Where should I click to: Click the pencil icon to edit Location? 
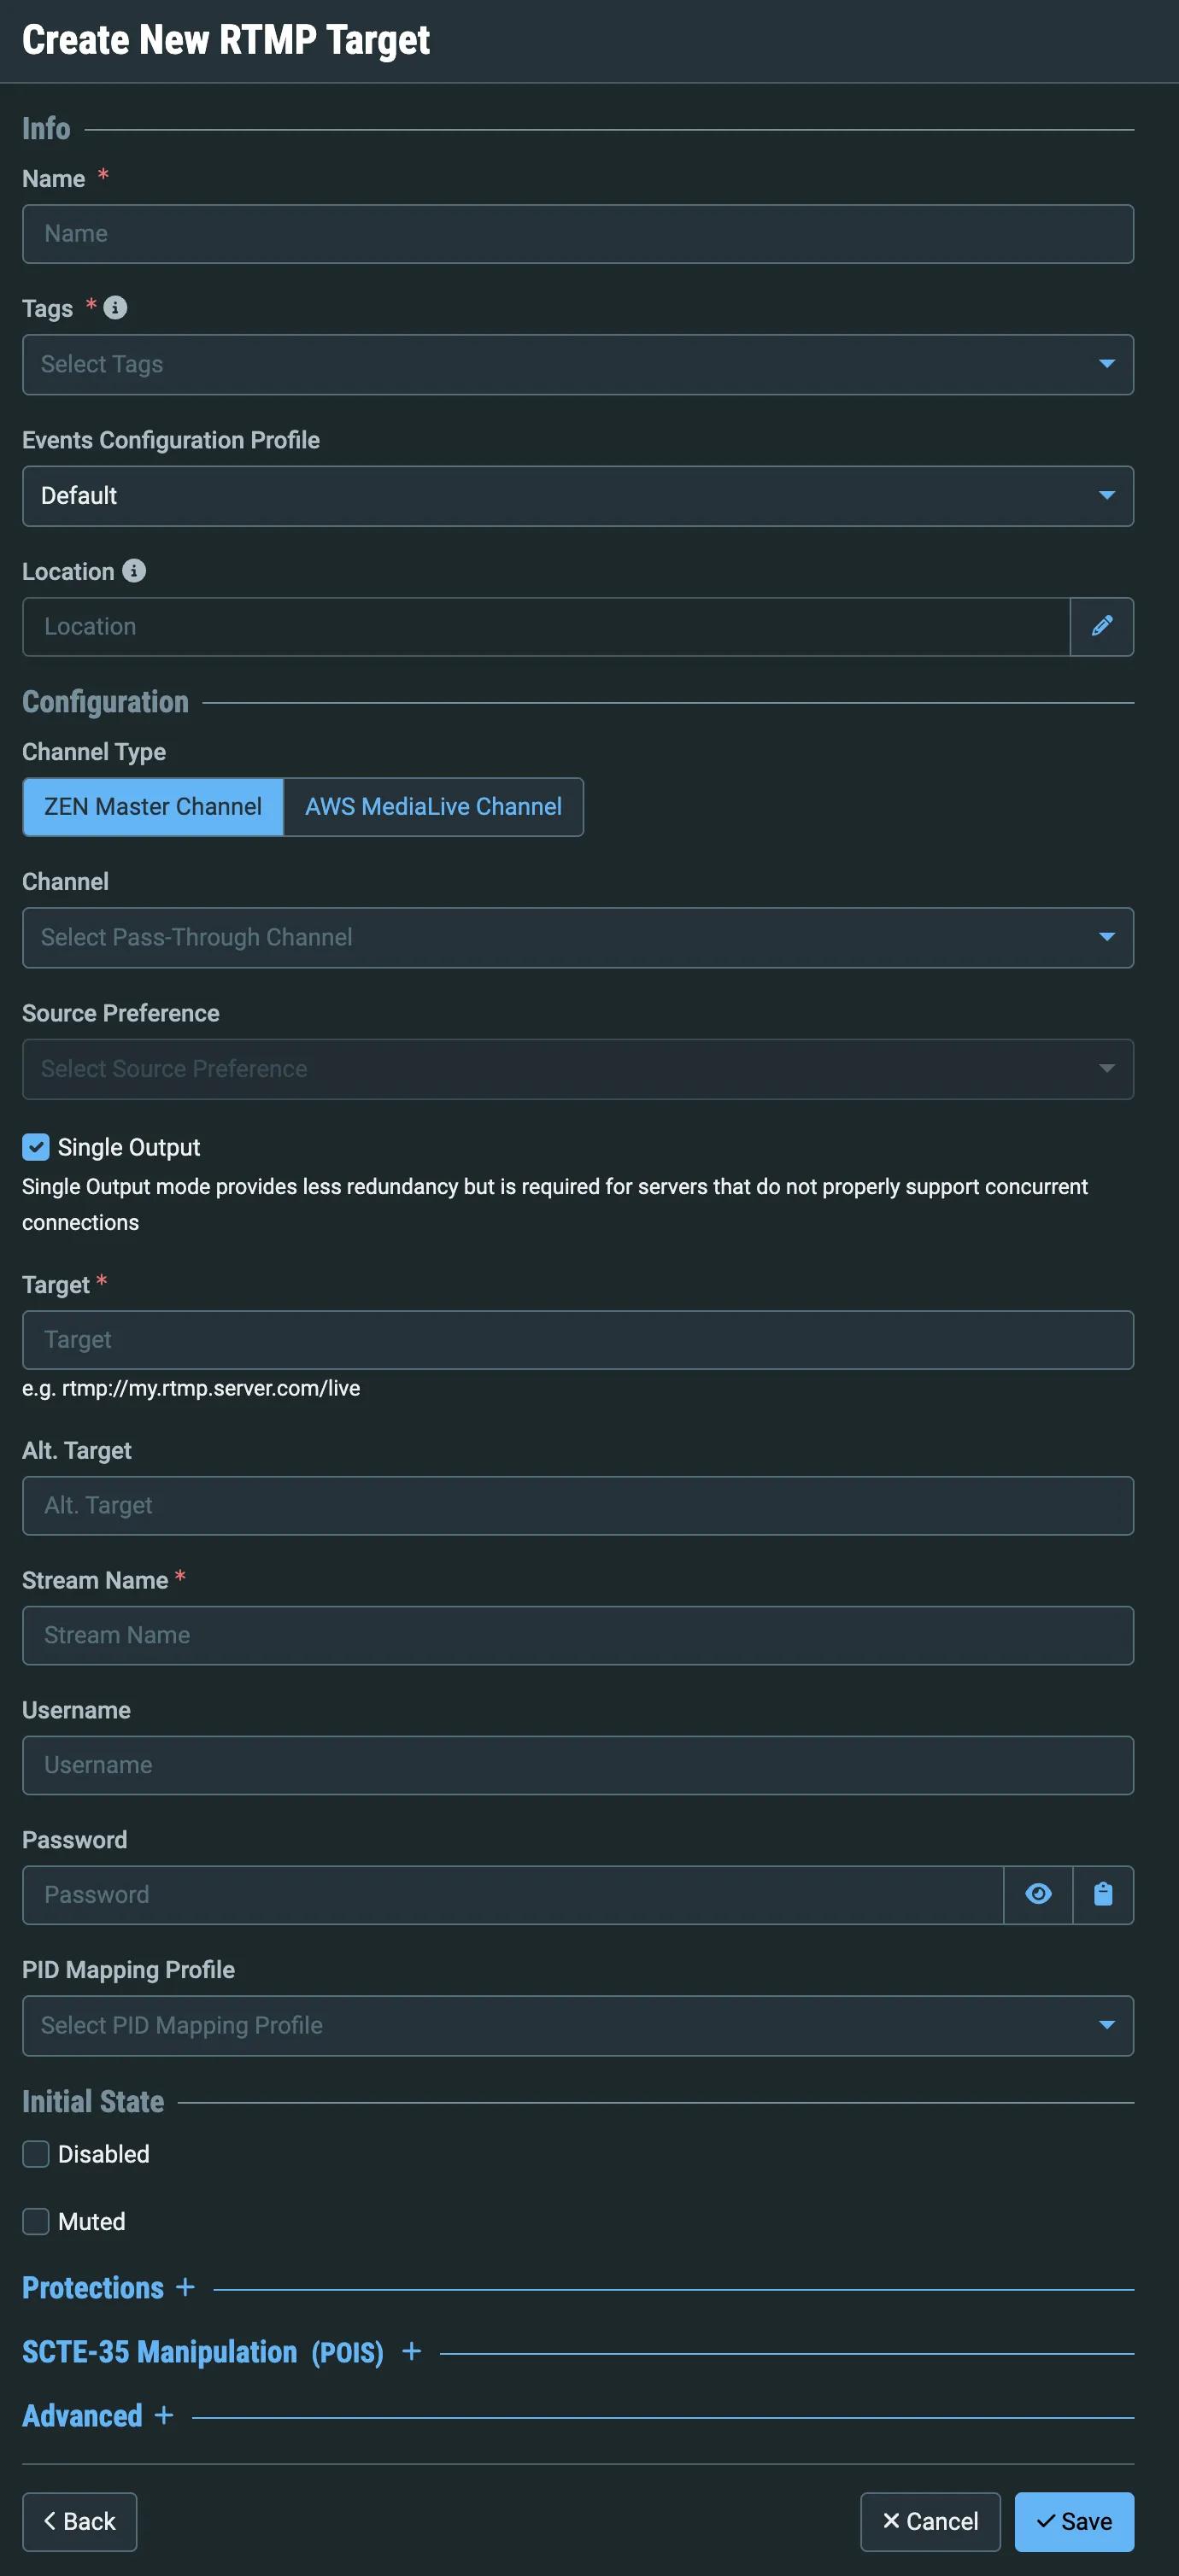1101,626
